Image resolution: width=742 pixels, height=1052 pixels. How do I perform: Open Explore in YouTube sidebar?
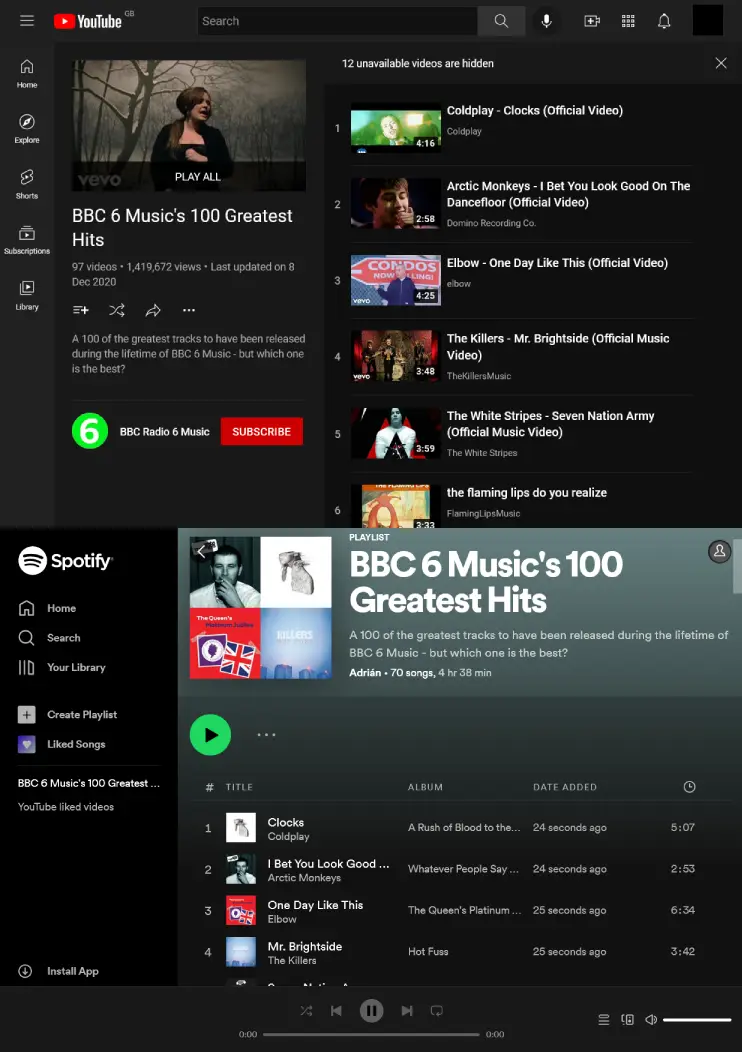pyautogui.click(x=27, y=129)
